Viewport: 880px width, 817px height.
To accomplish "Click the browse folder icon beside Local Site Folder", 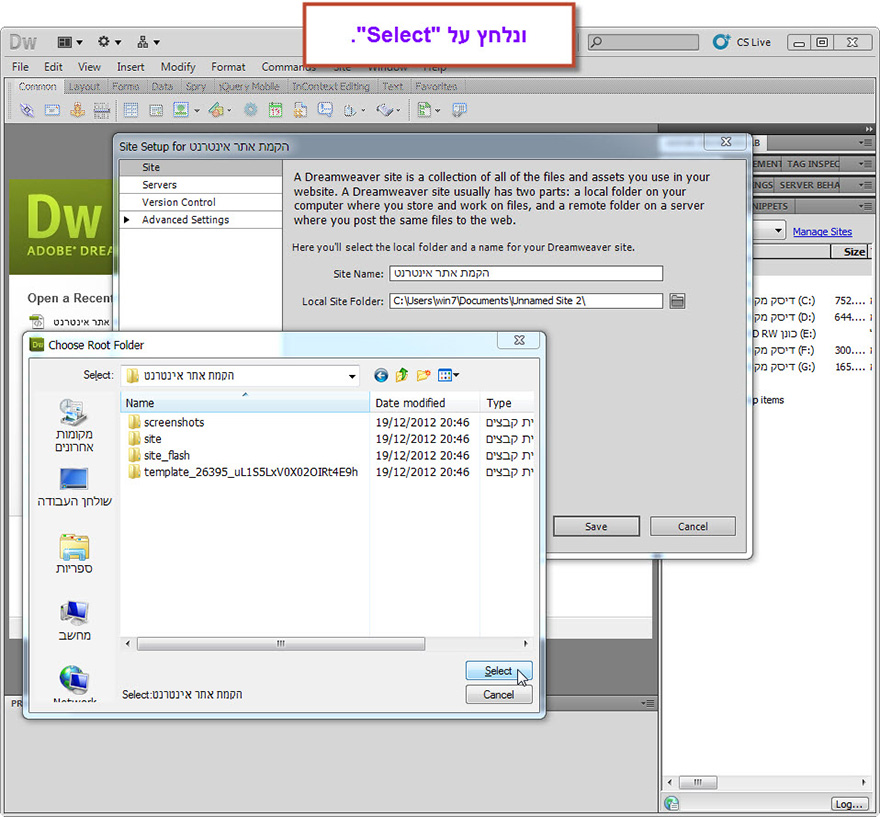I will [677, 301].
